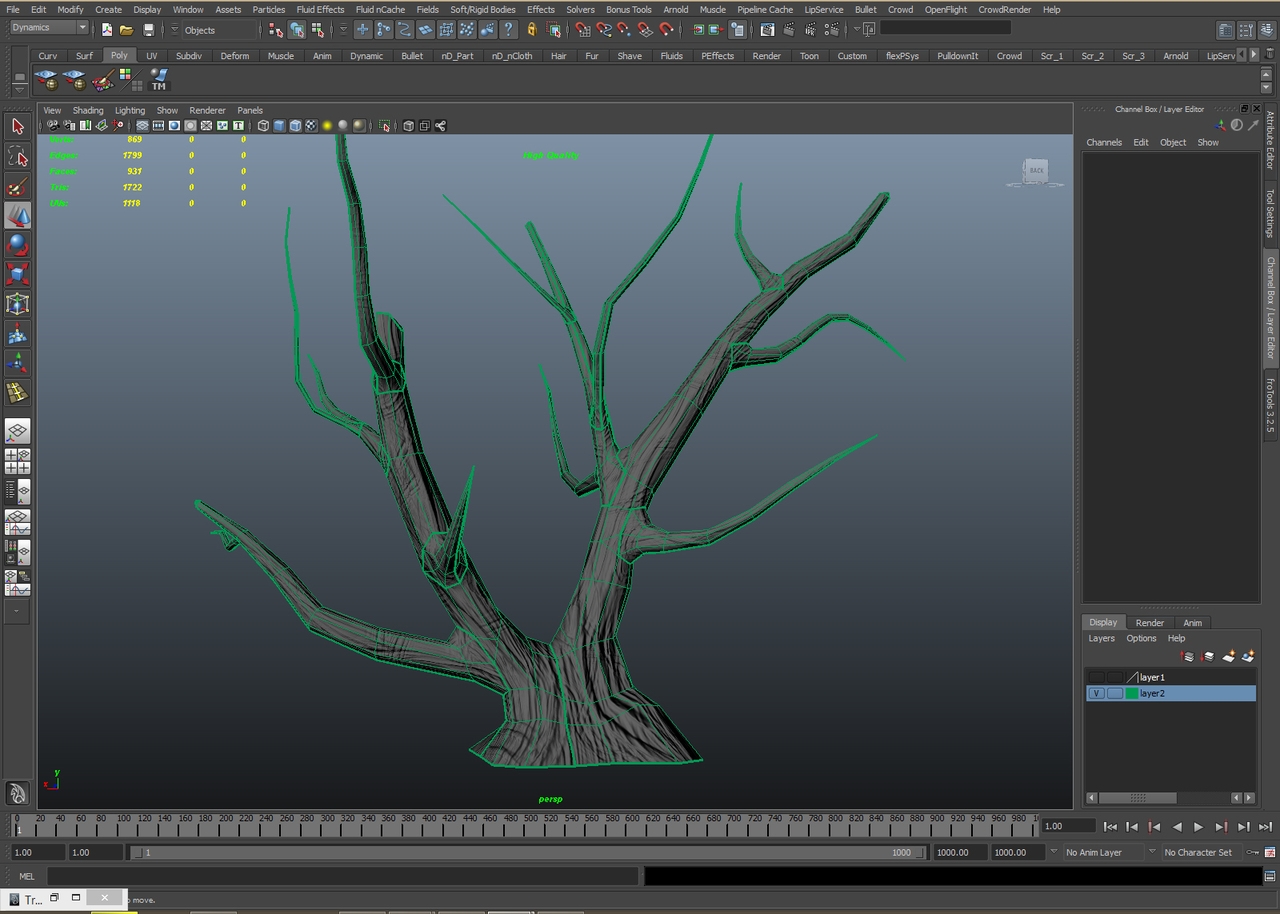Toggle viewport textured display checker icon
Viewport: 1280px width, 914px height.
pyautogui.click(x=311, y=125)
